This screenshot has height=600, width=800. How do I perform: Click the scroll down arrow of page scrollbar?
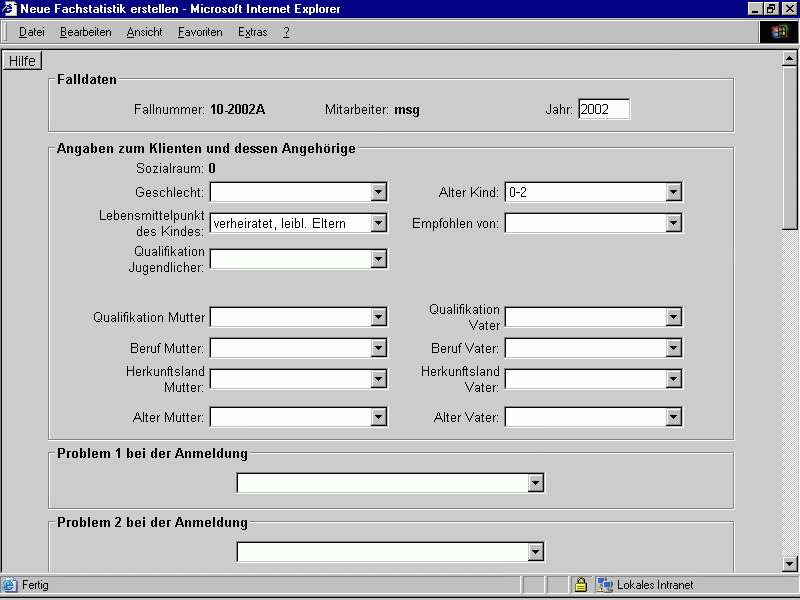pyautogui.click(x=790, y=563)
